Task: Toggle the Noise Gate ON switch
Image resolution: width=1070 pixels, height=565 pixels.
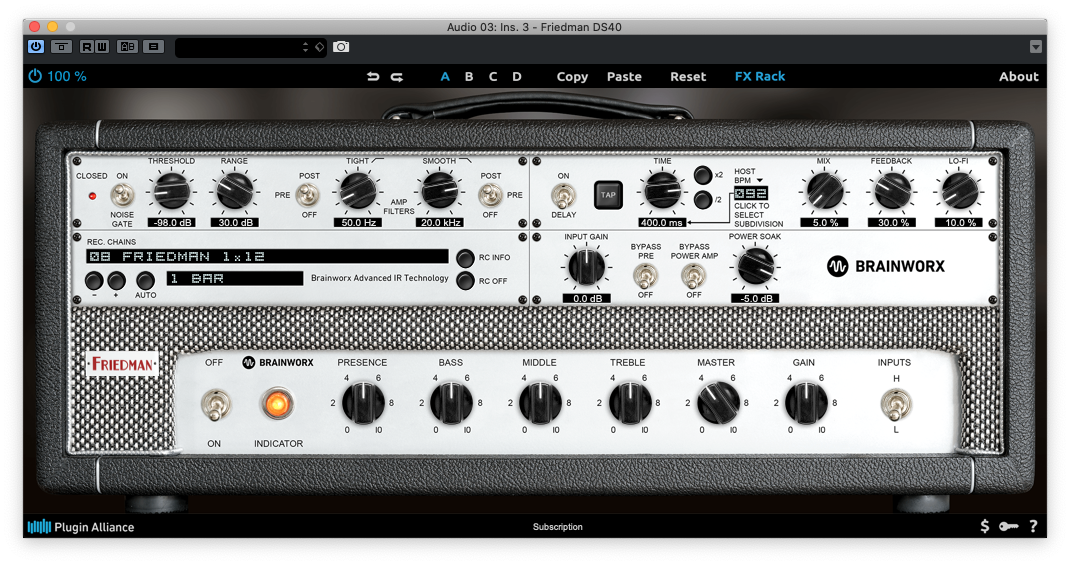Action: pos(122,196)
